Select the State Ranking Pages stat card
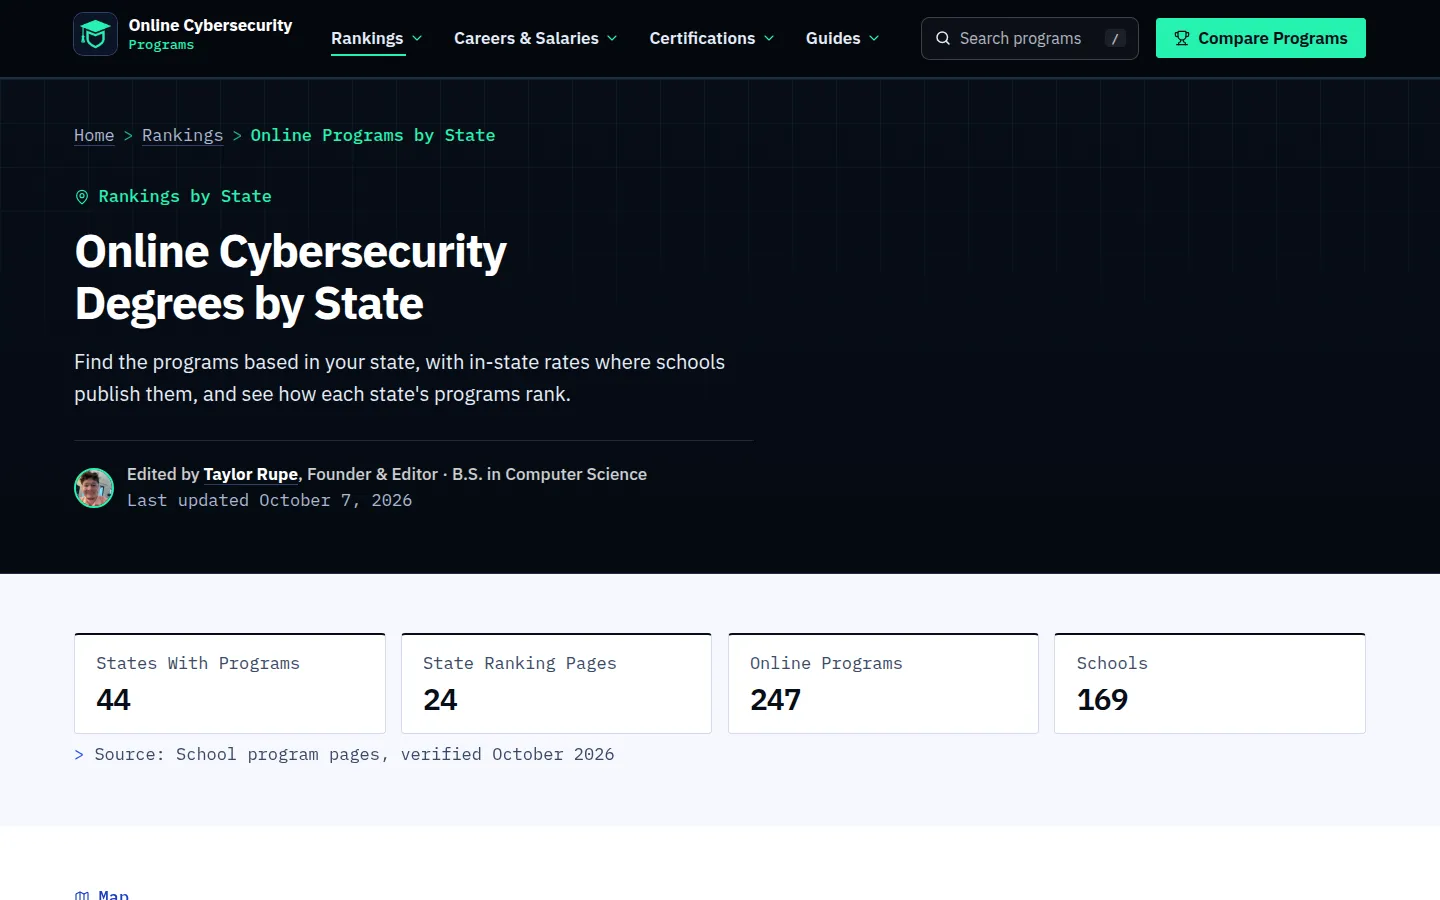Viewport: 1440px width, 900px height. point(556,683)
